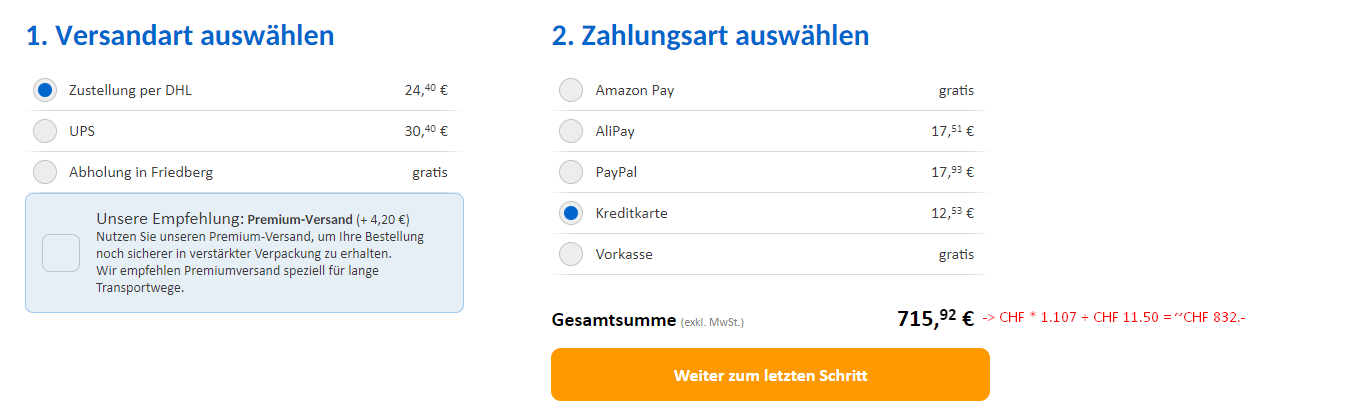Image resolution: width=1361 pixels, height=414 pixels.
Task: Click the 'Amazon Pay' option label
Action: (635, 90)
